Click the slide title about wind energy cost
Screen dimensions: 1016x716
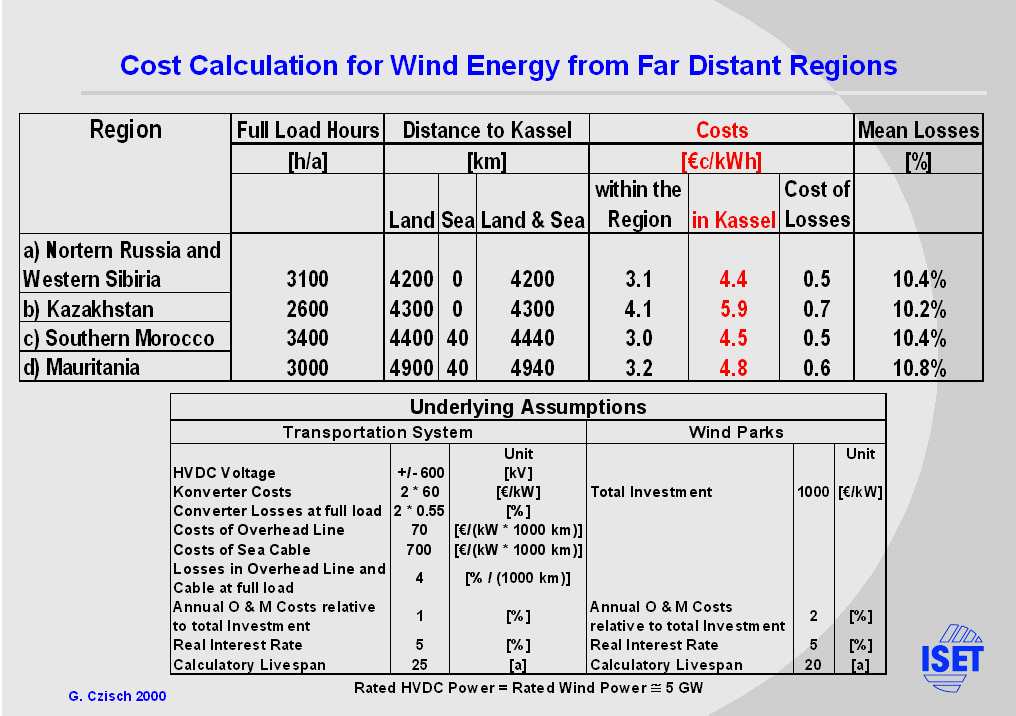pos(508,66)
